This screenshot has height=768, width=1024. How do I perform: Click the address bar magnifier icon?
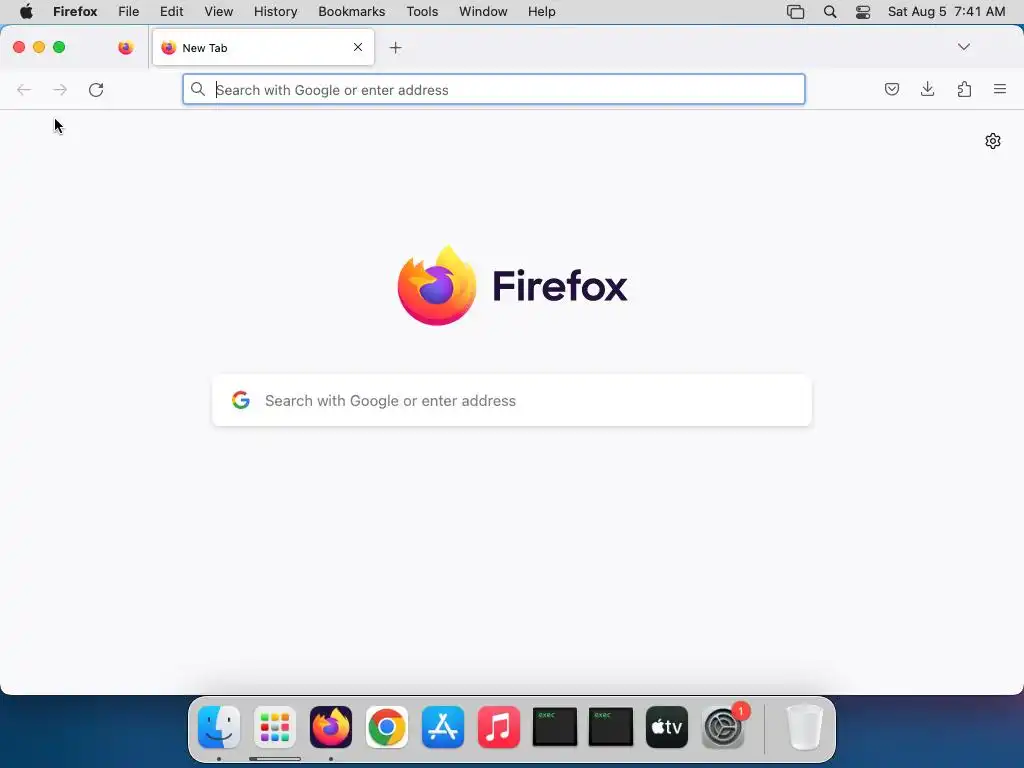(x=198, y=89)
